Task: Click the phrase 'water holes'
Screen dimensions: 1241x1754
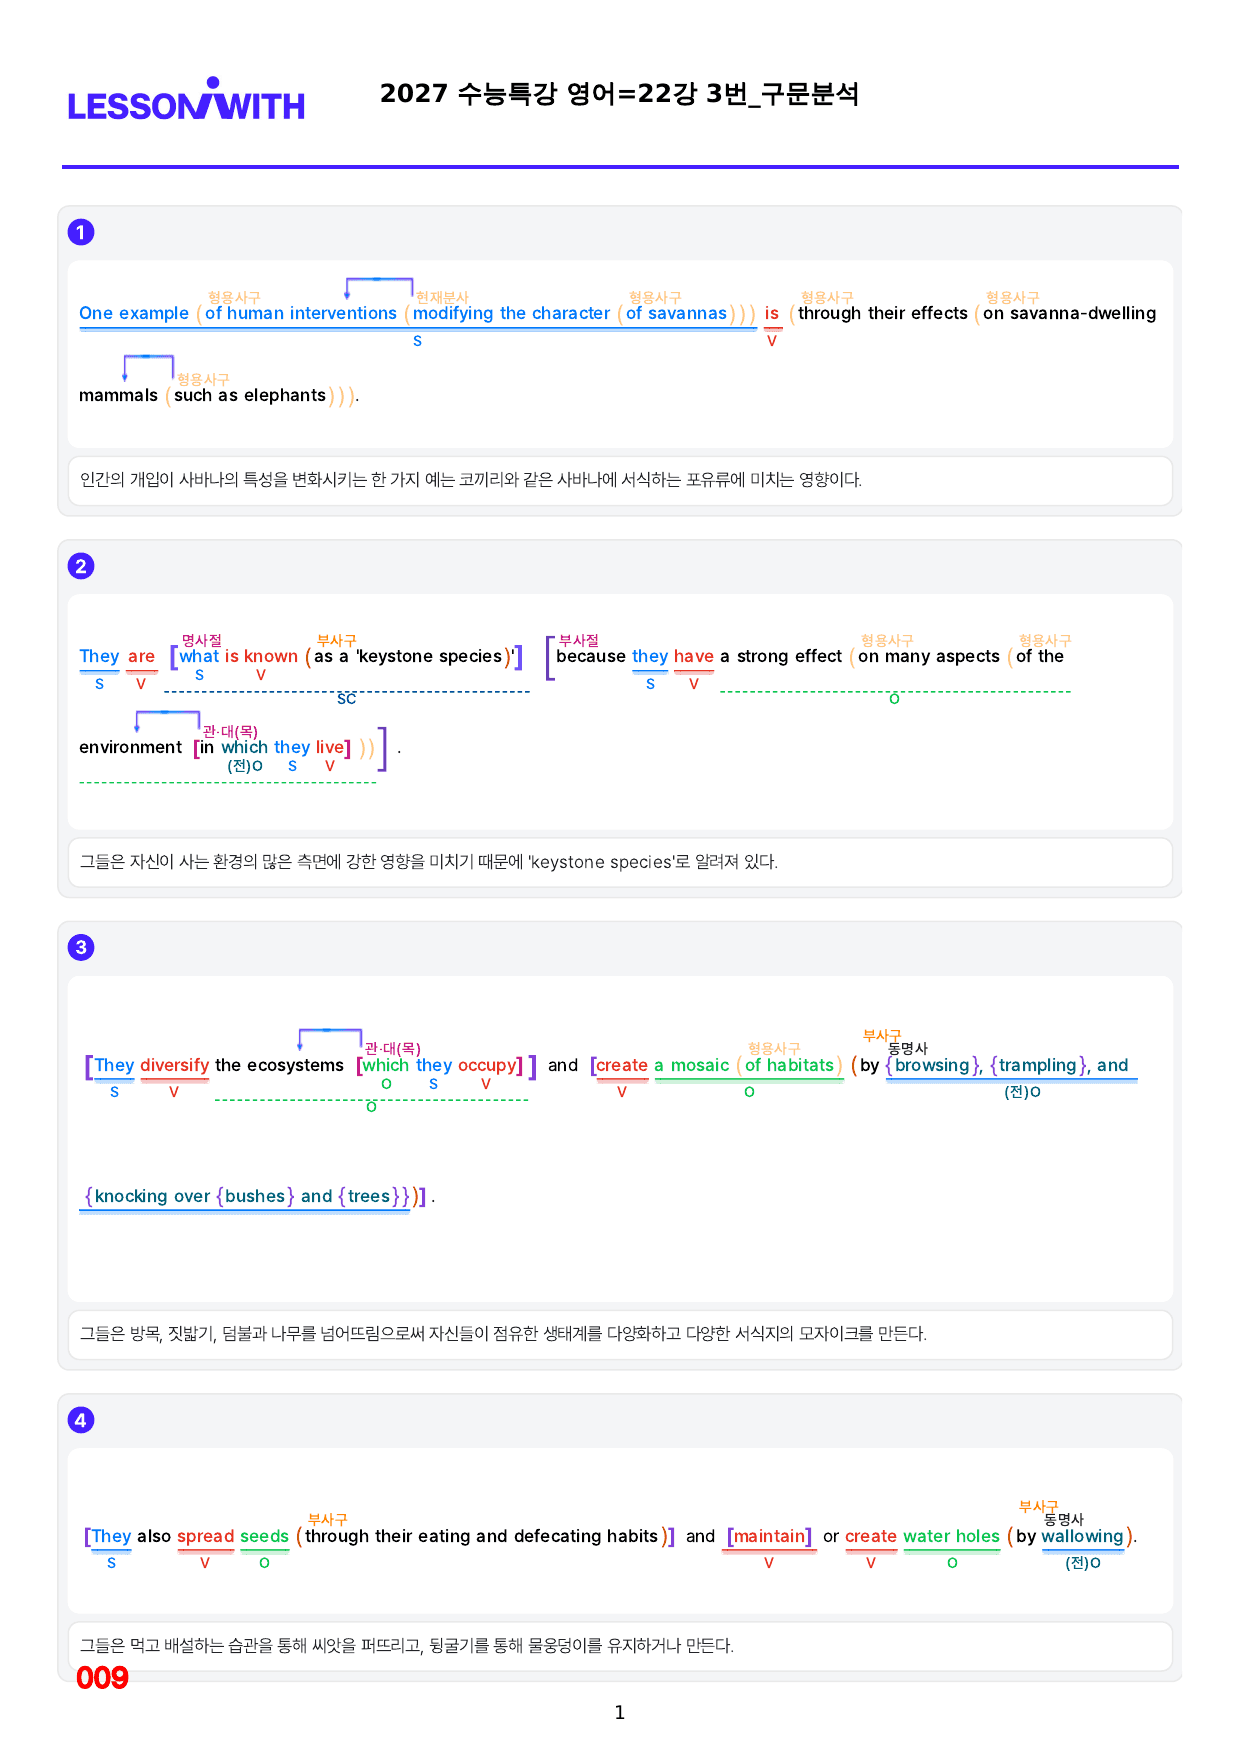Action: 951,1536
